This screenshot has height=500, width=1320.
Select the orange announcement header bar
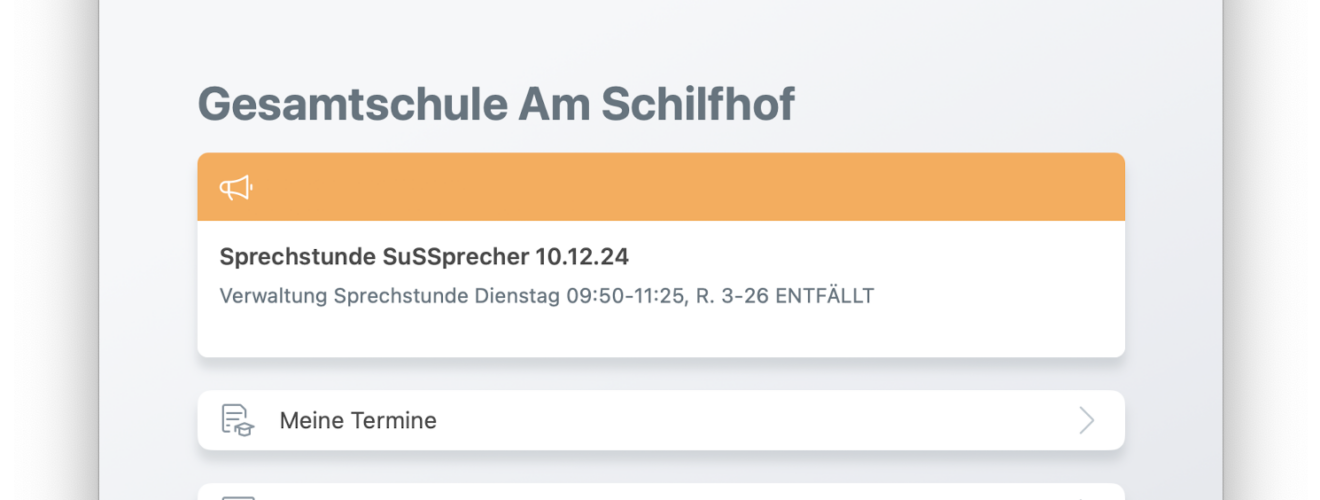click(x=661, y=187)
